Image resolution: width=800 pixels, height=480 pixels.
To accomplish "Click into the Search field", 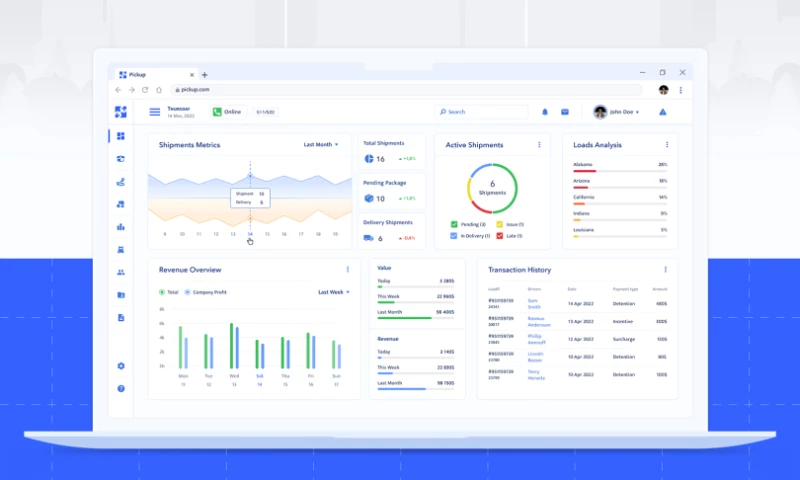I will (485, 112).
